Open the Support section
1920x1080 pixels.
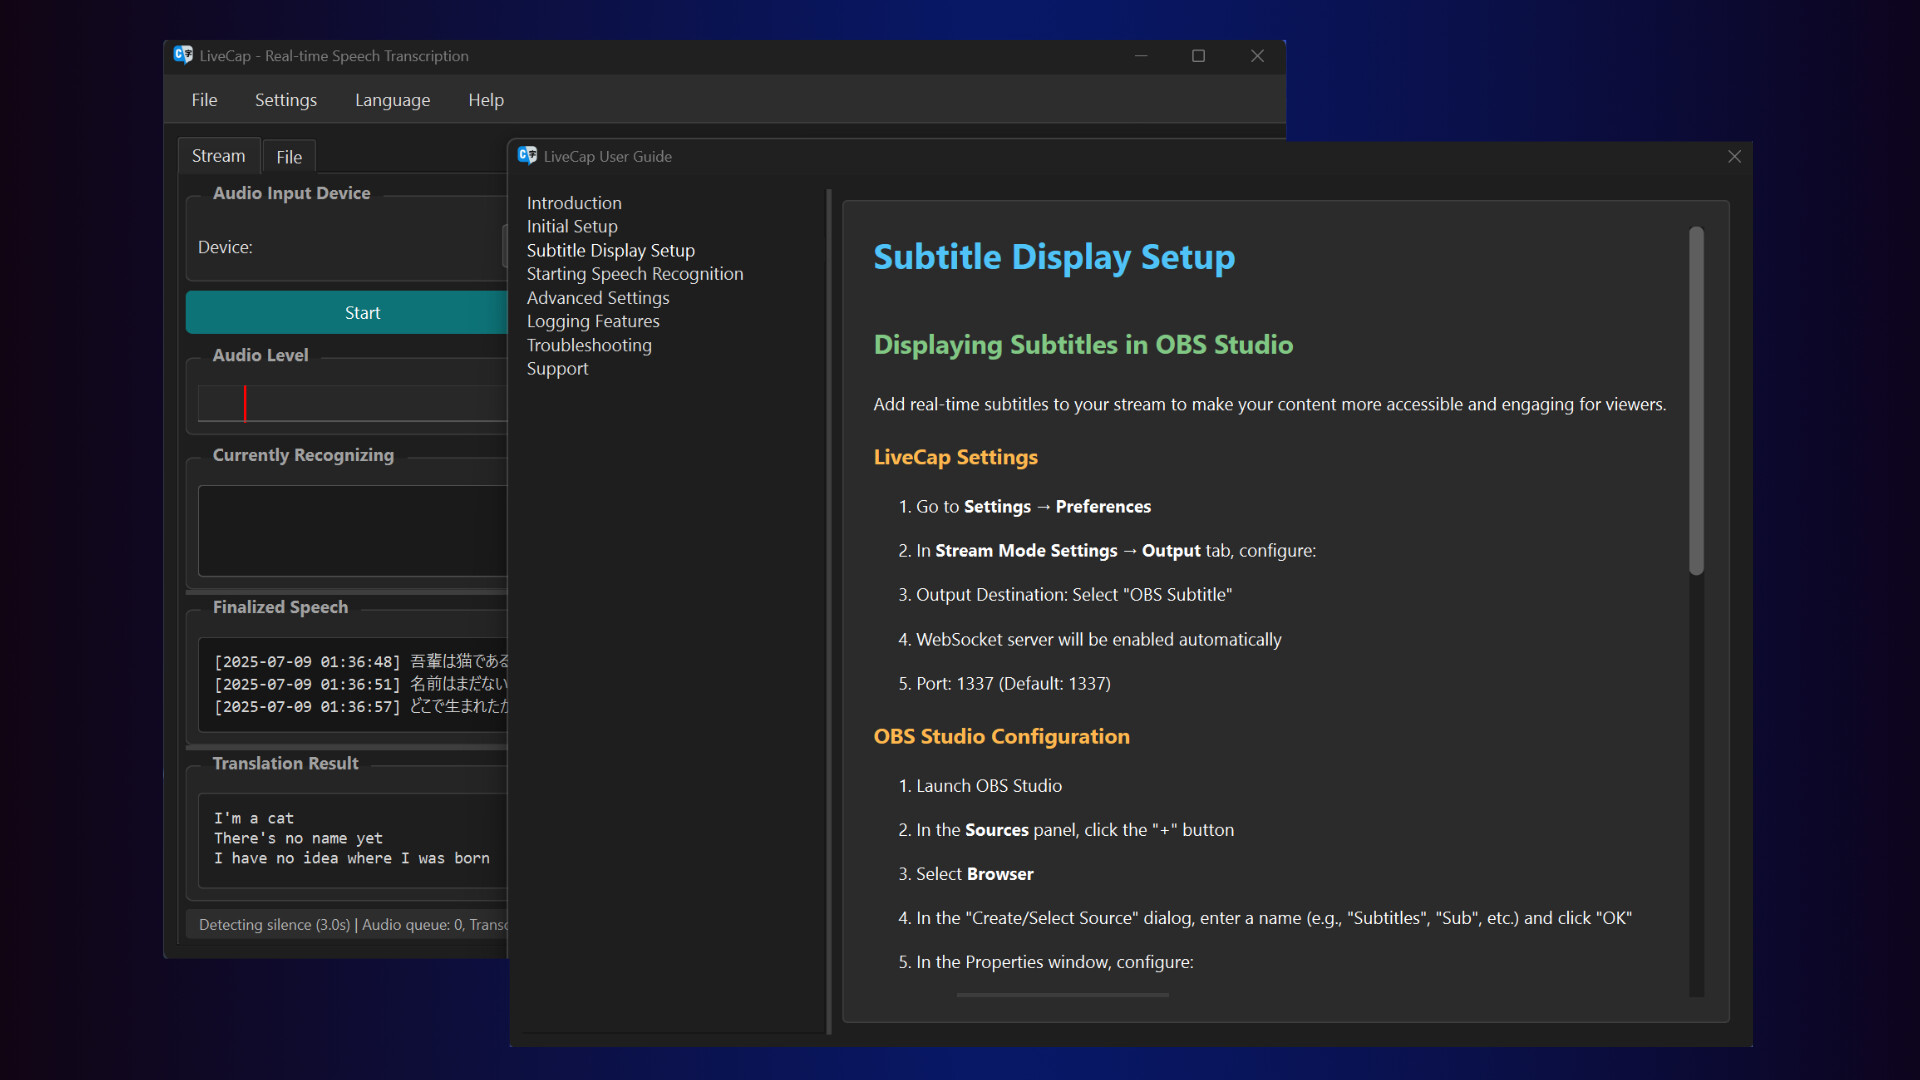click(558, 368)
